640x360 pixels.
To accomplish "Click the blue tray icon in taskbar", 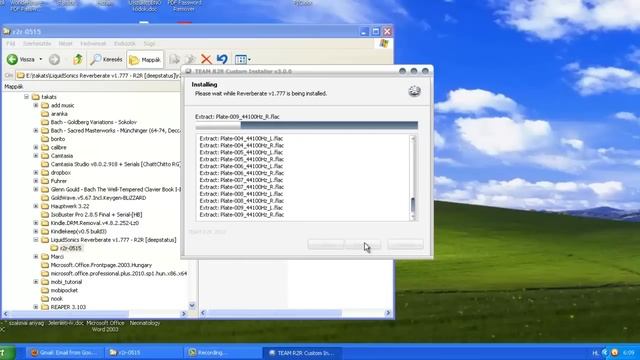I will tap(605, 352).
